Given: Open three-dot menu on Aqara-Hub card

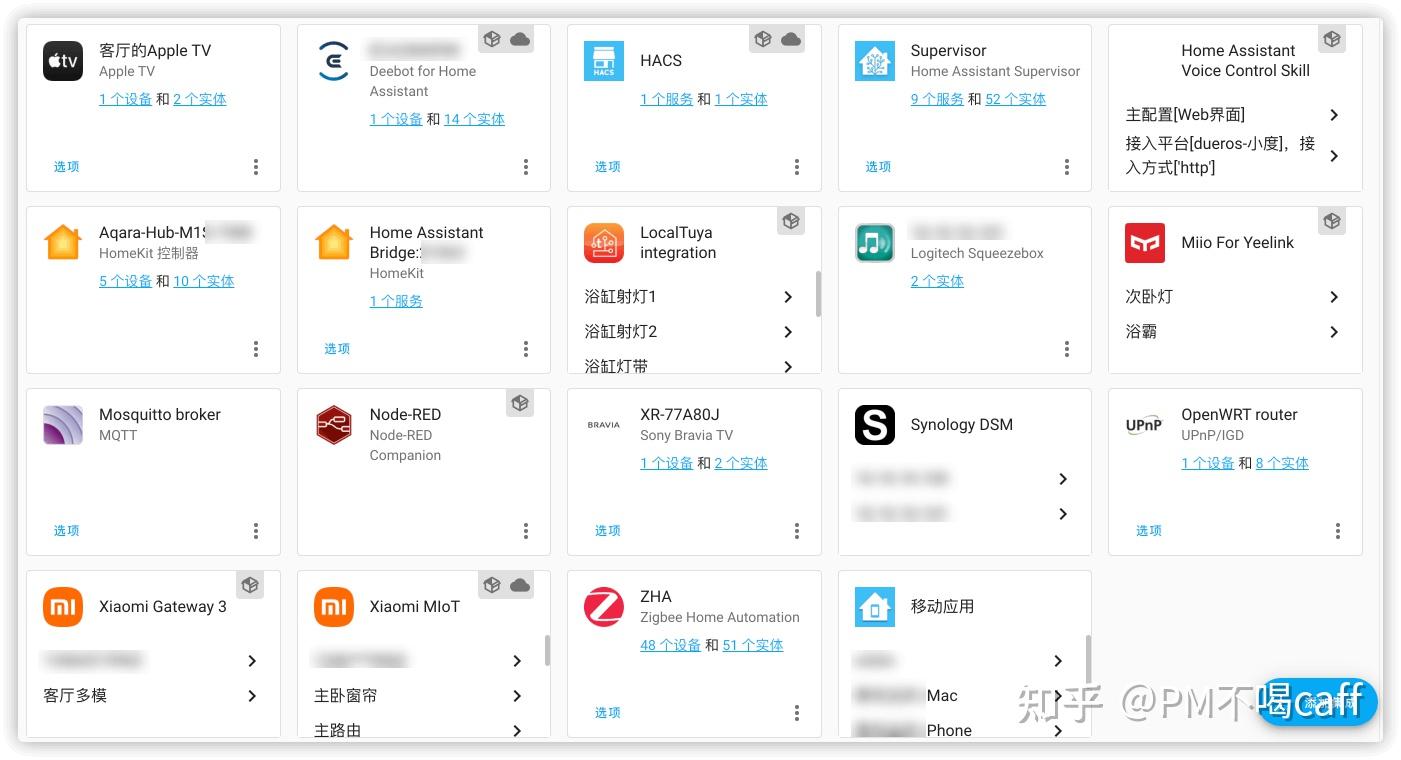Looking at the screenshot, I should (x=256, y=349).
